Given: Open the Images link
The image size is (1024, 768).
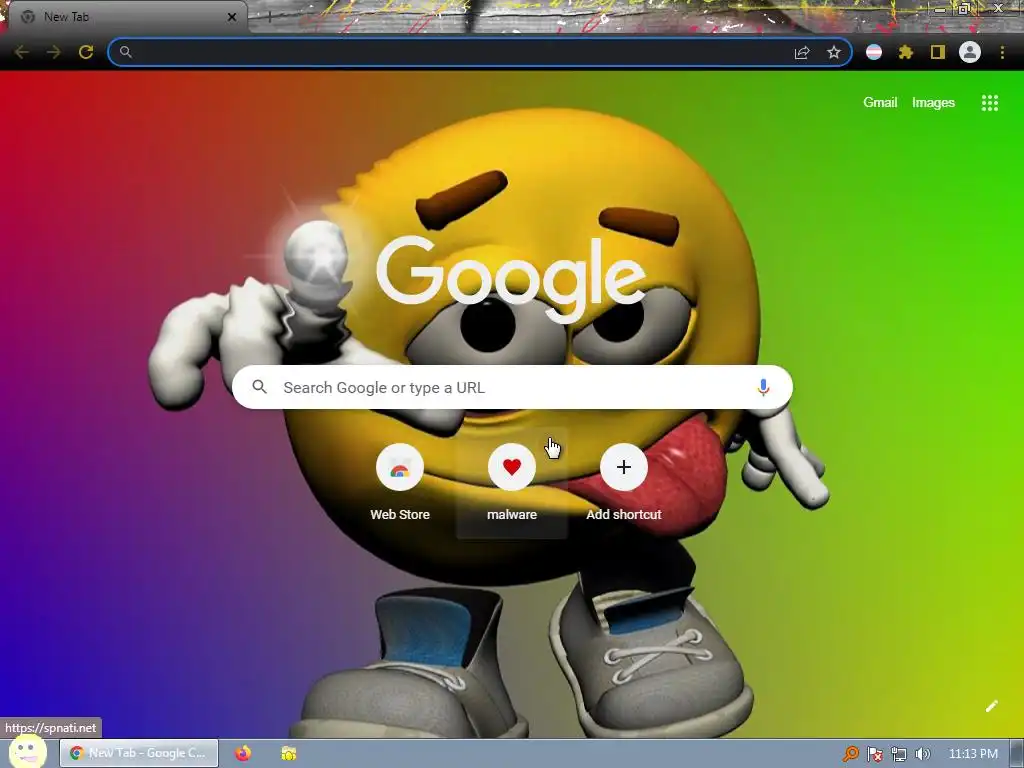Looking at the screenshot, I should [x=933, y=103].
